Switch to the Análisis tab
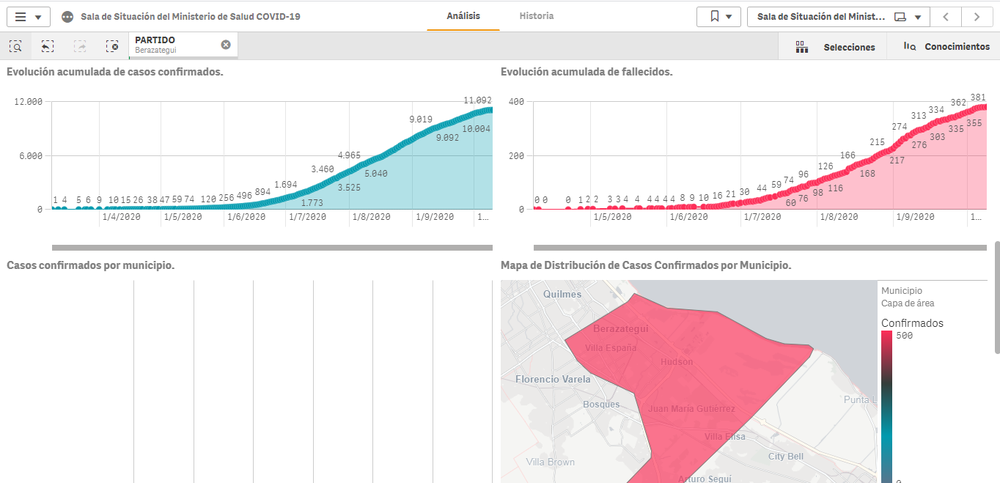 click(x=463, y=16)
